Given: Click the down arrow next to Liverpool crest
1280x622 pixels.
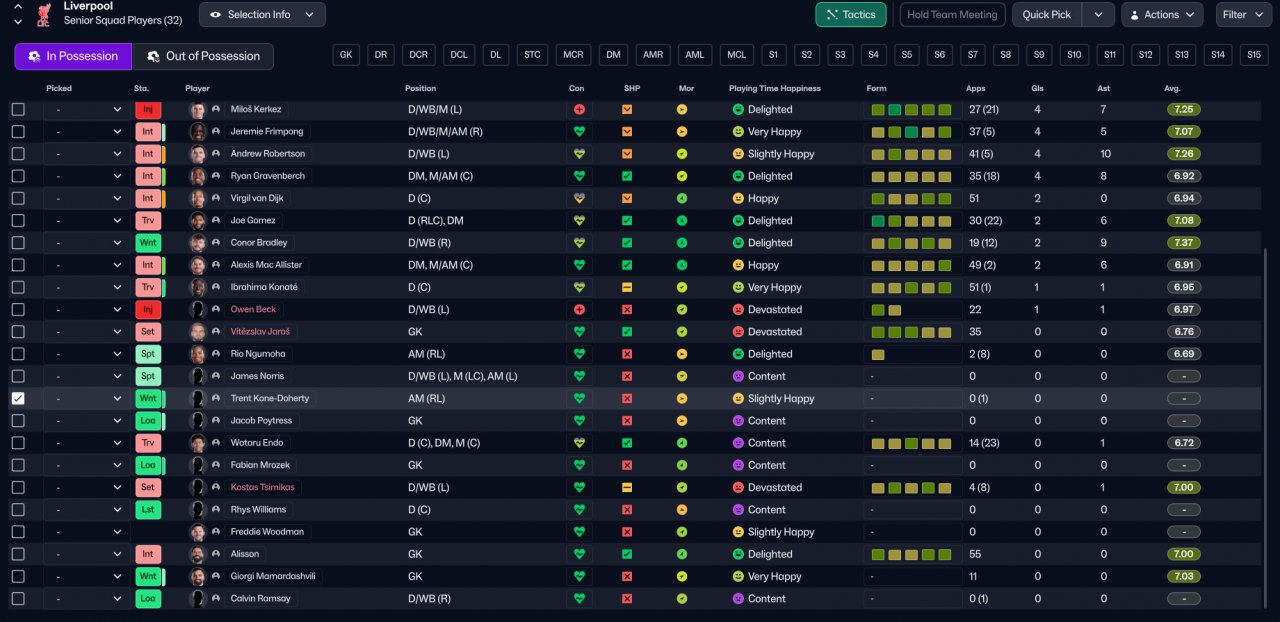Looking at the screenshot, I should coord(18,20).
